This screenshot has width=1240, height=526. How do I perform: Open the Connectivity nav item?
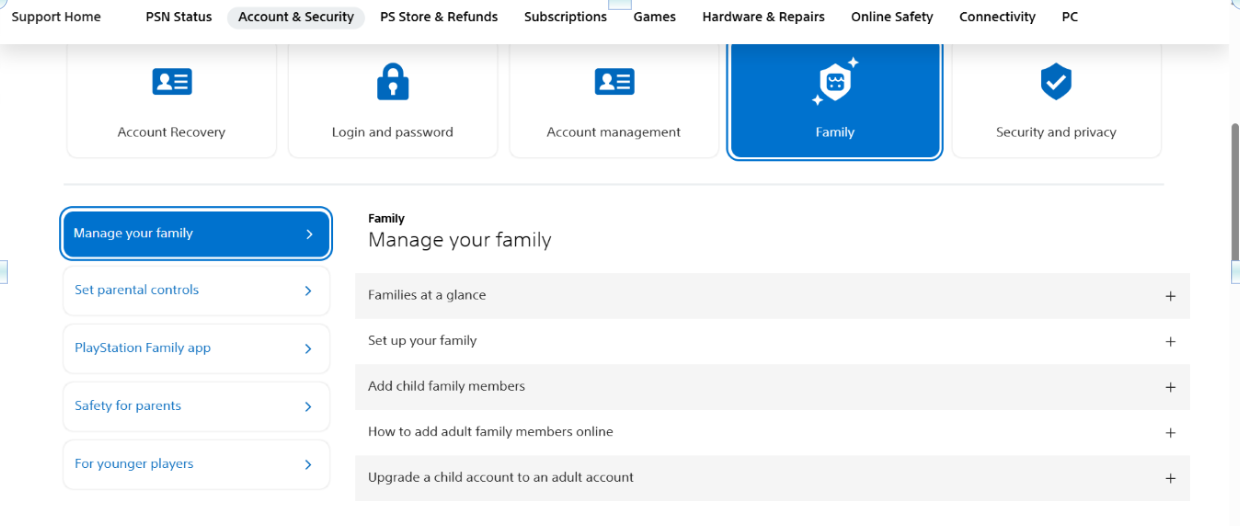(x=997, y=17)
